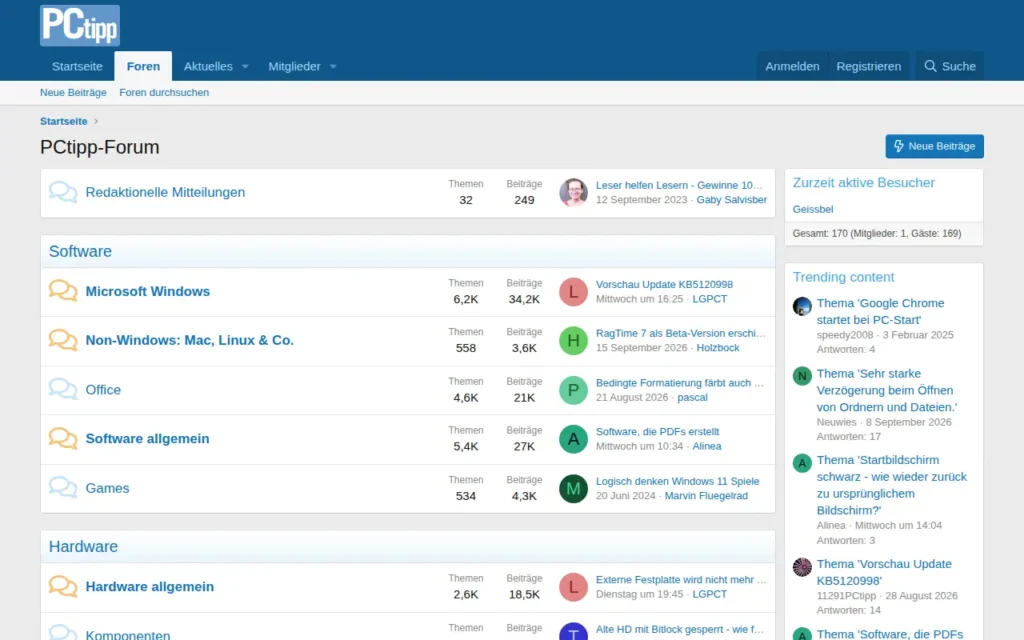Click the Hardware allgemein bubble icon
The height and width of the screenshot is (640, 1024).
(x=63, y=586)
